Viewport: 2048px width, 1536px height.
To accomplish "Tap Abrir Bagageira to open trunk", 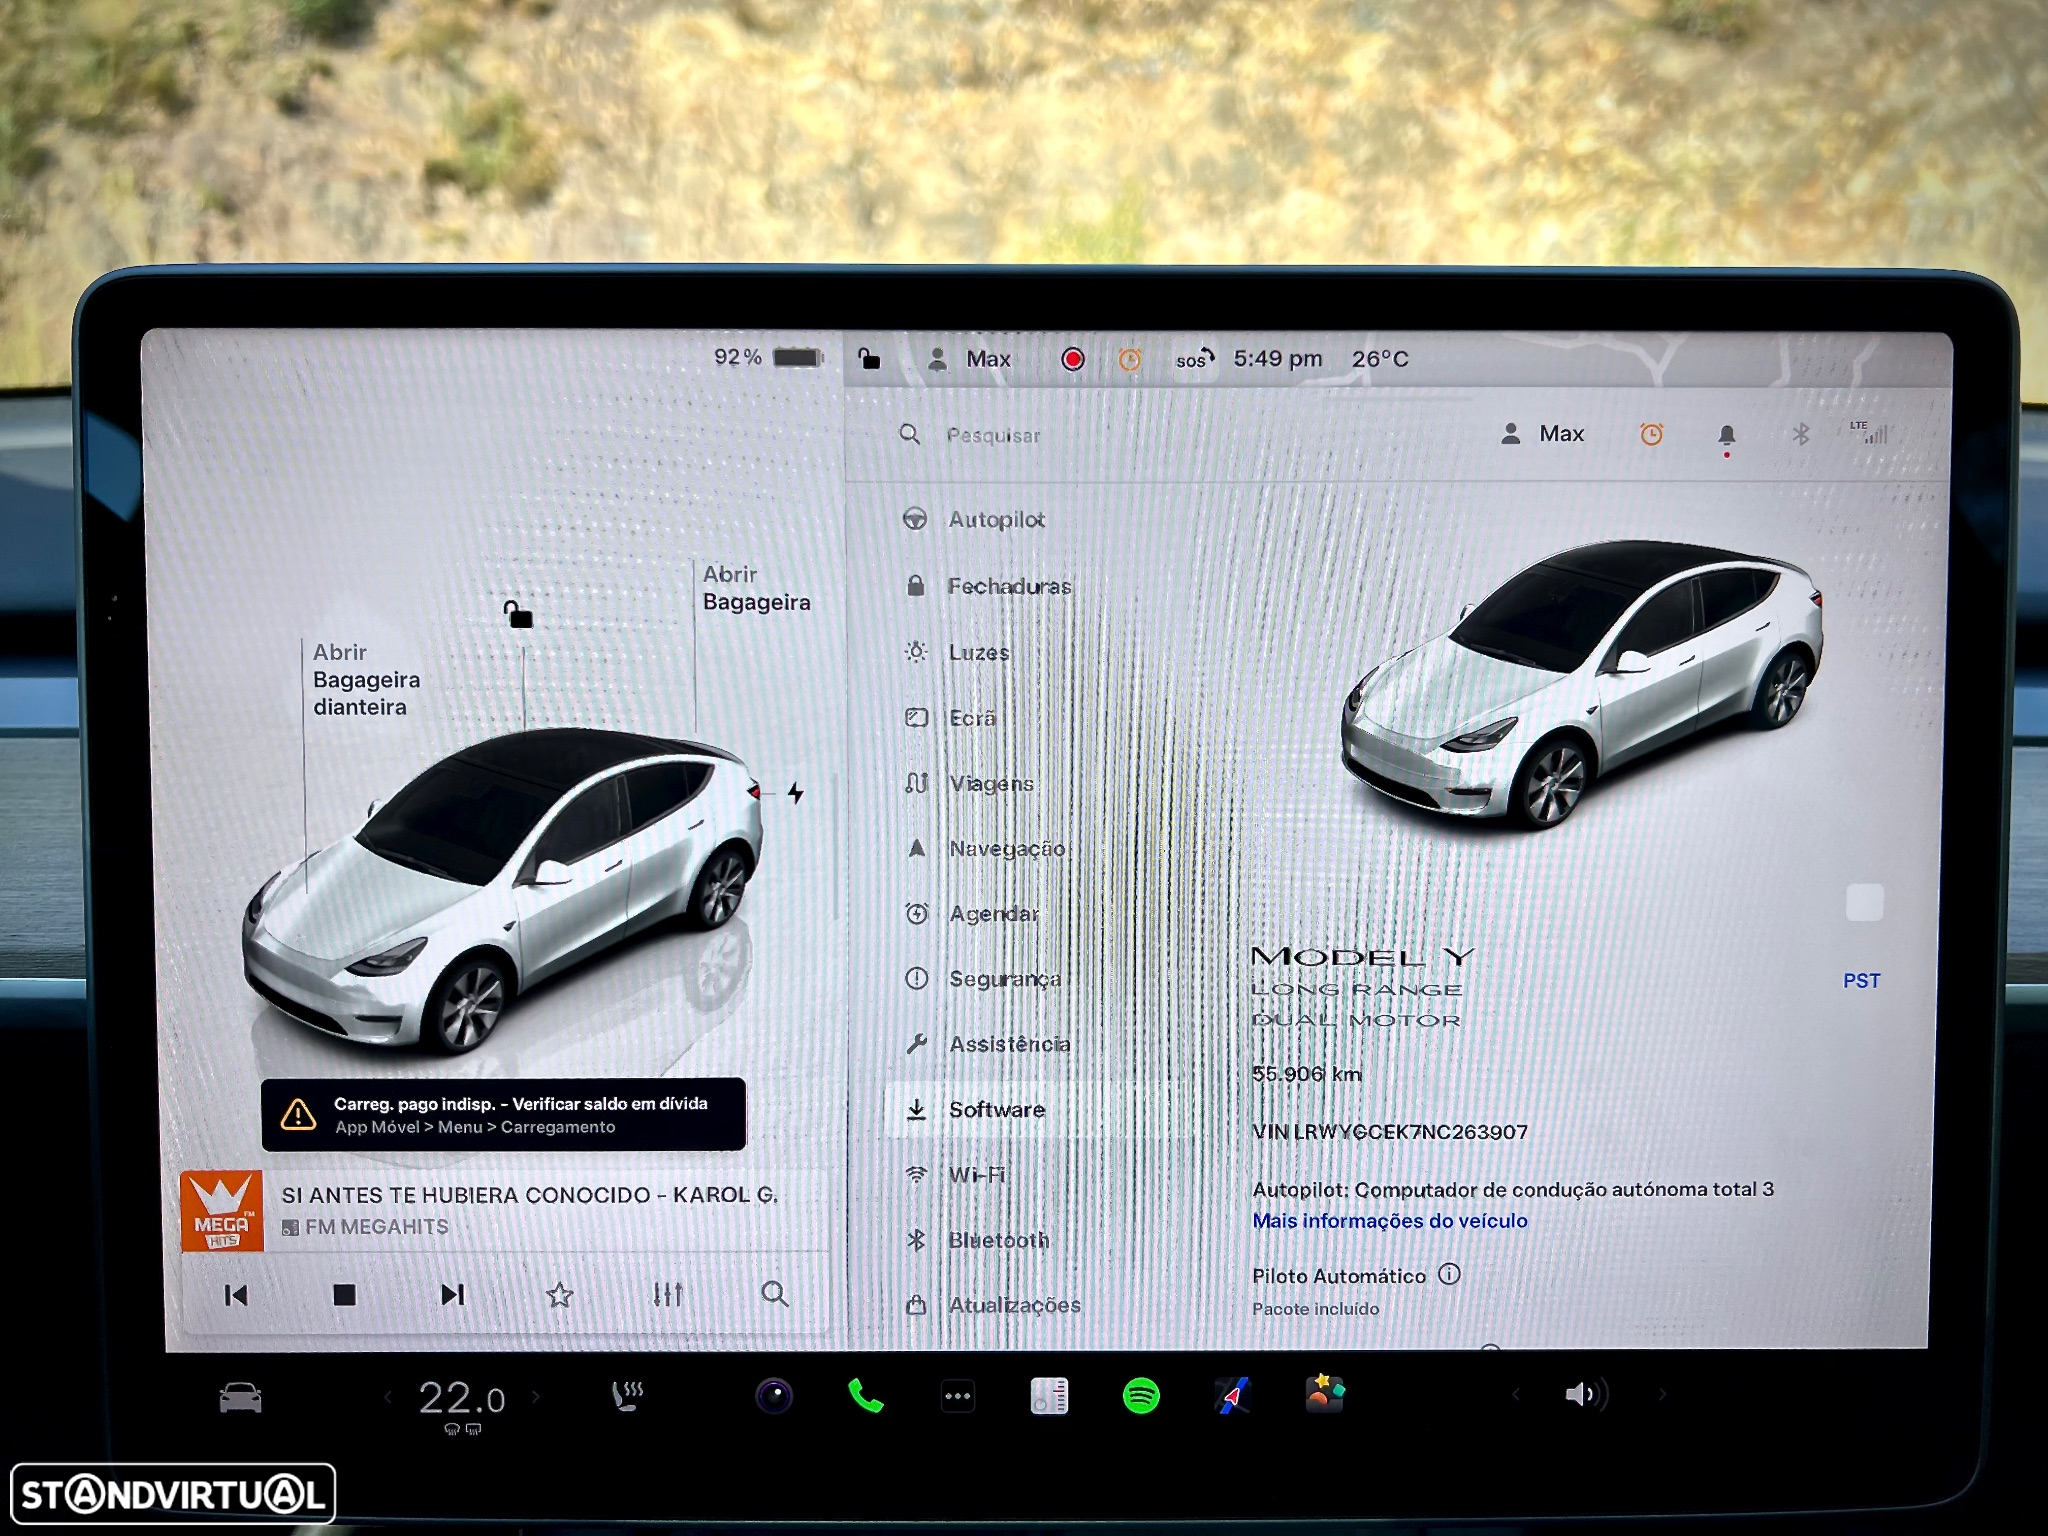I will (756, 588).
